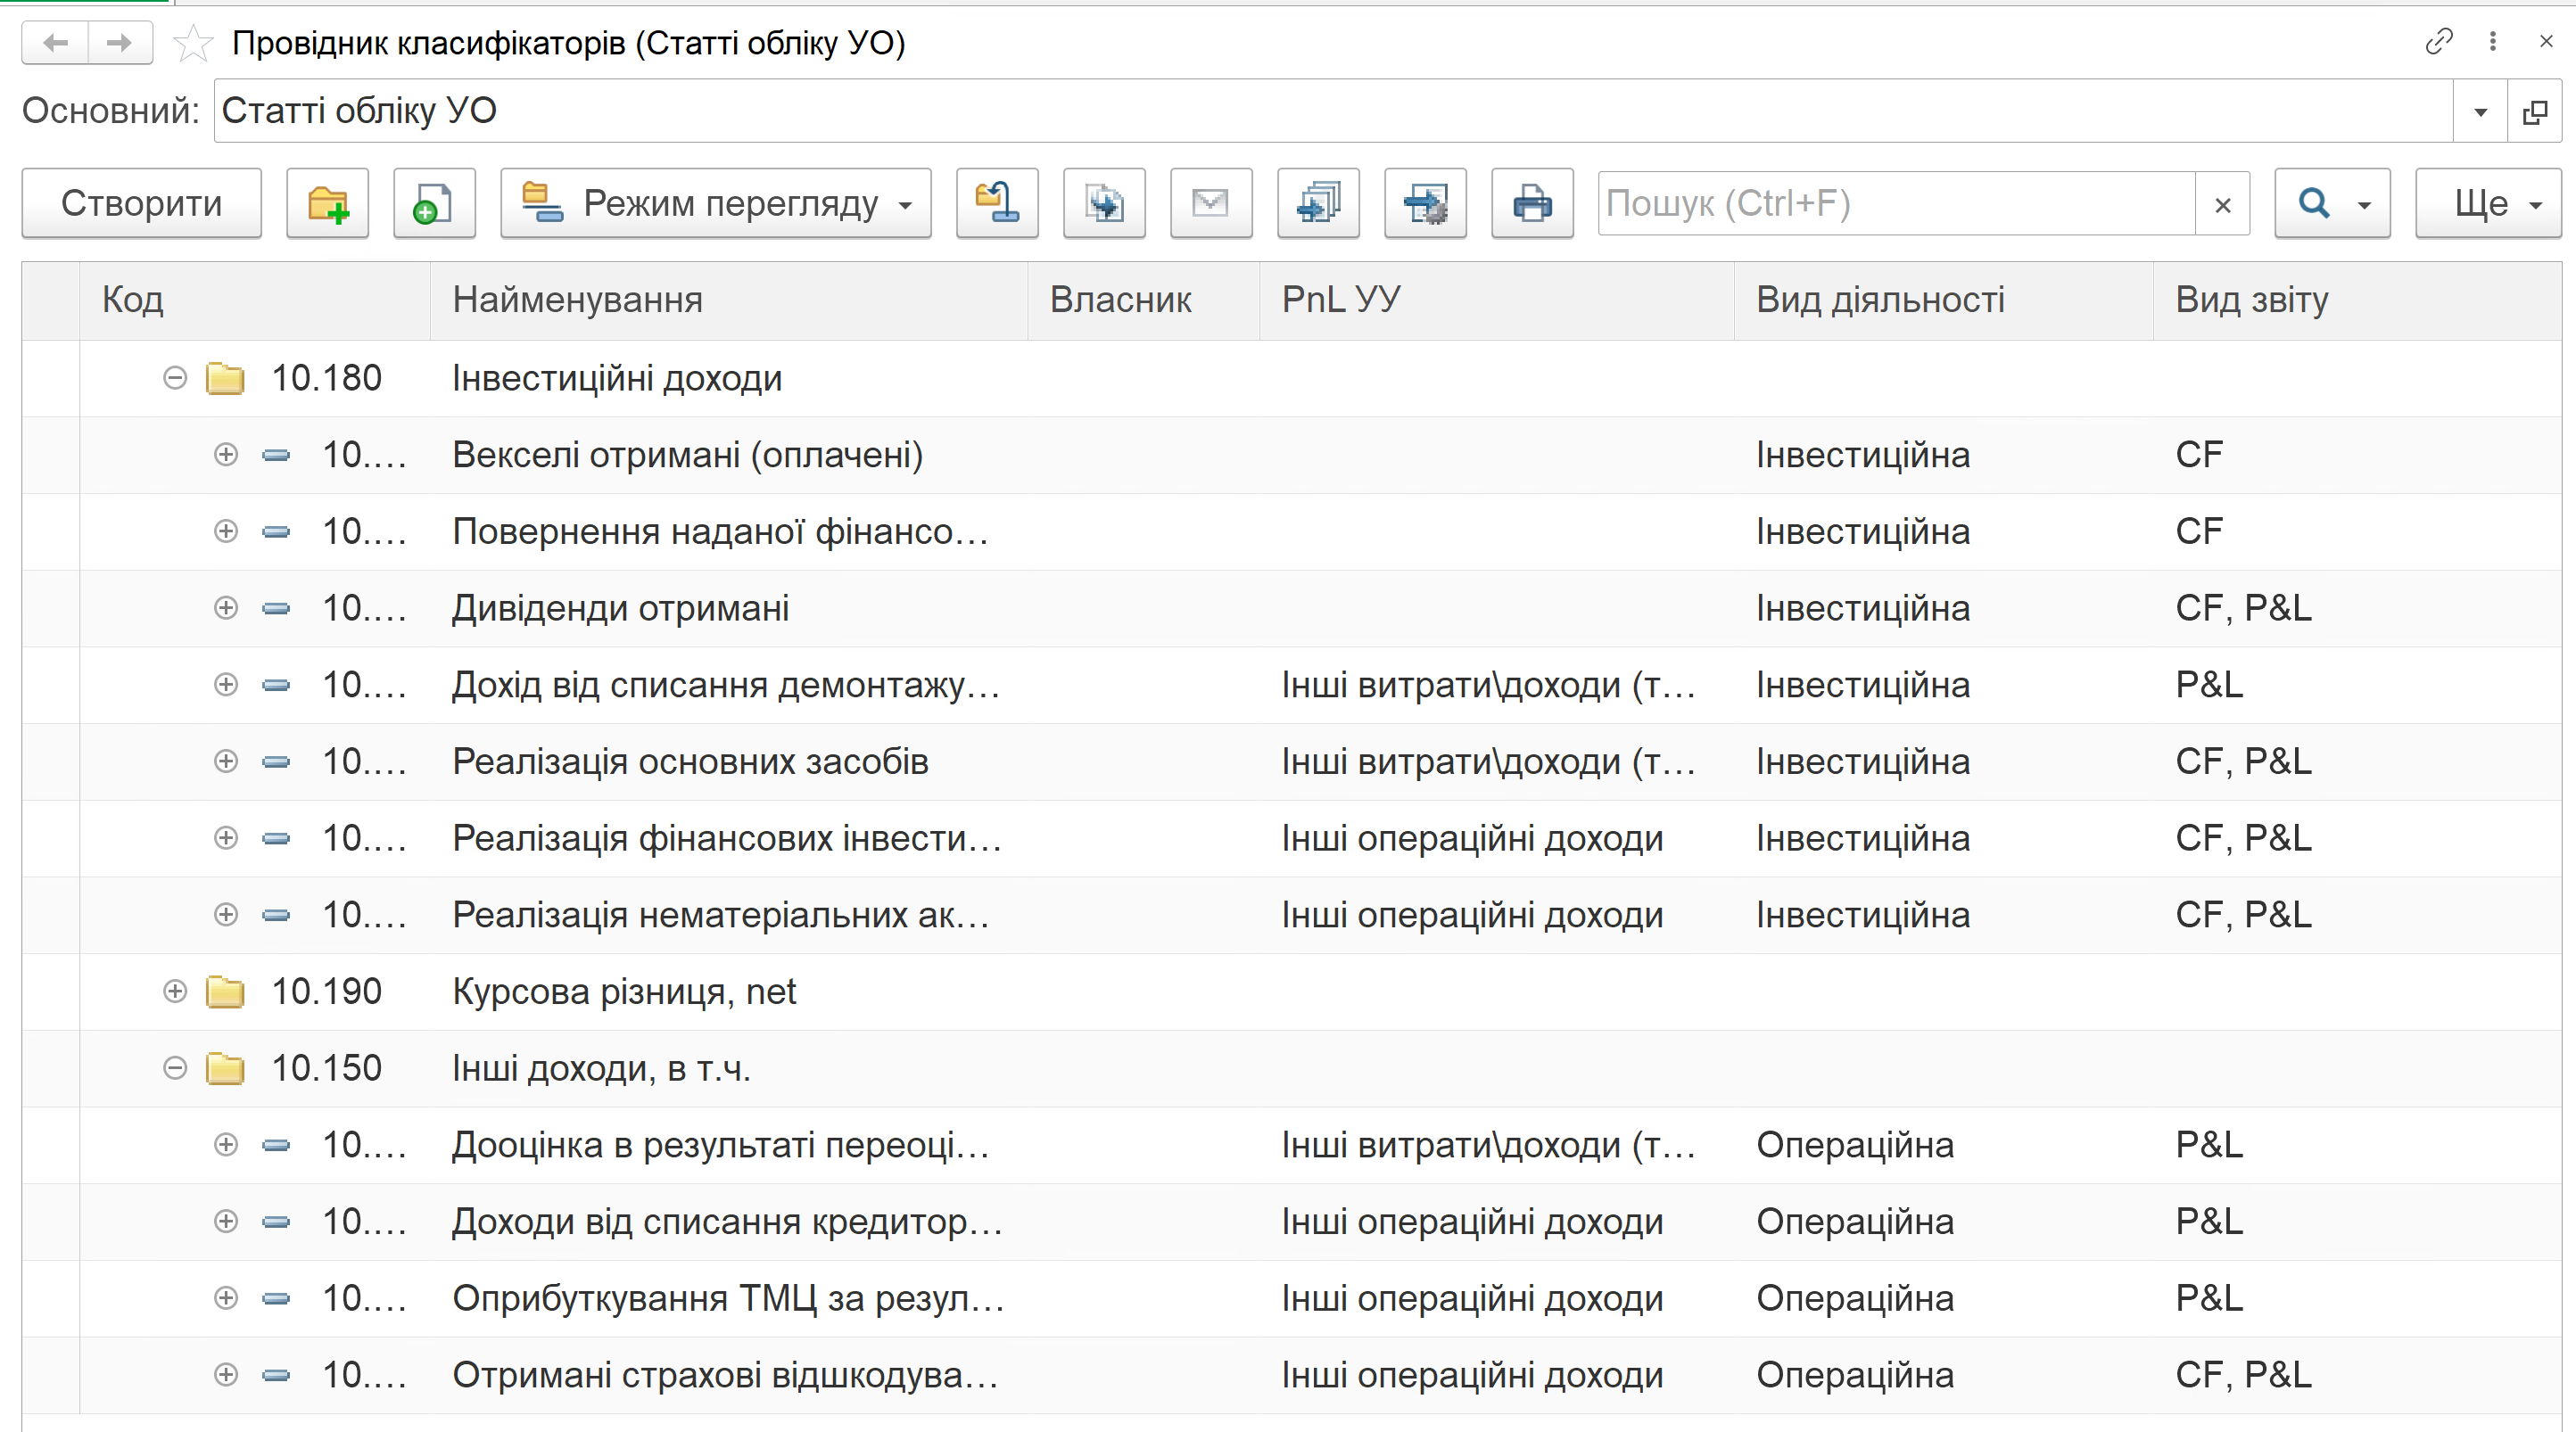Print the list with printer icon
Image resolution: width=2576 pixels, height=1432 pixels.
tap(1532, 203)
